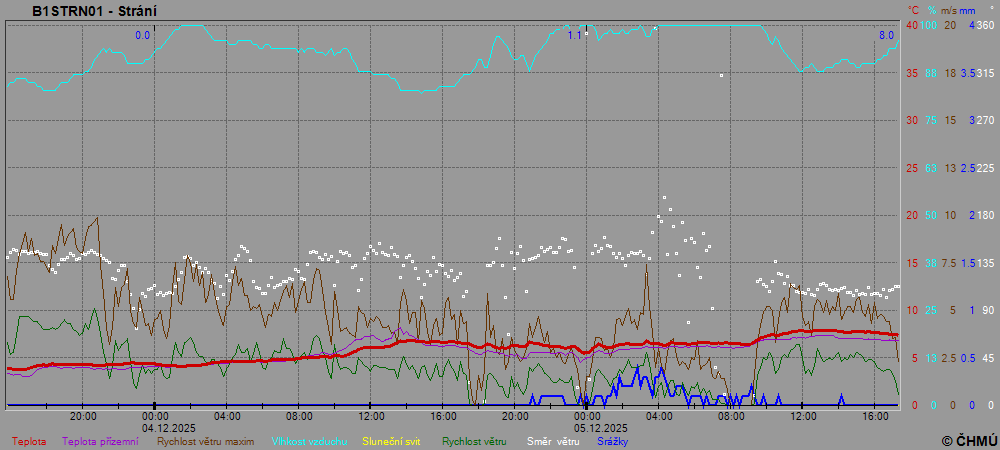Click the °C unit label on axis header

coord(911,10)
